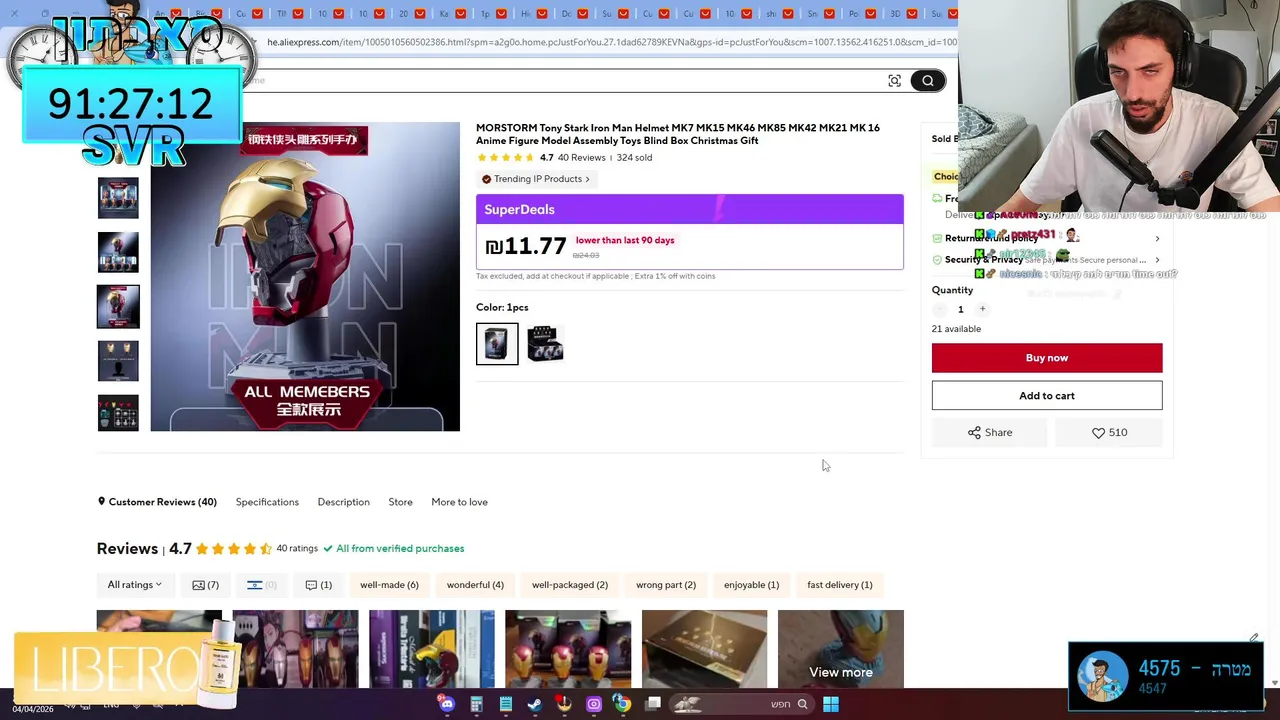Screen dimensions: 1280x720
Task: Open Steam from the taskbar
Action: pos(535,704)
